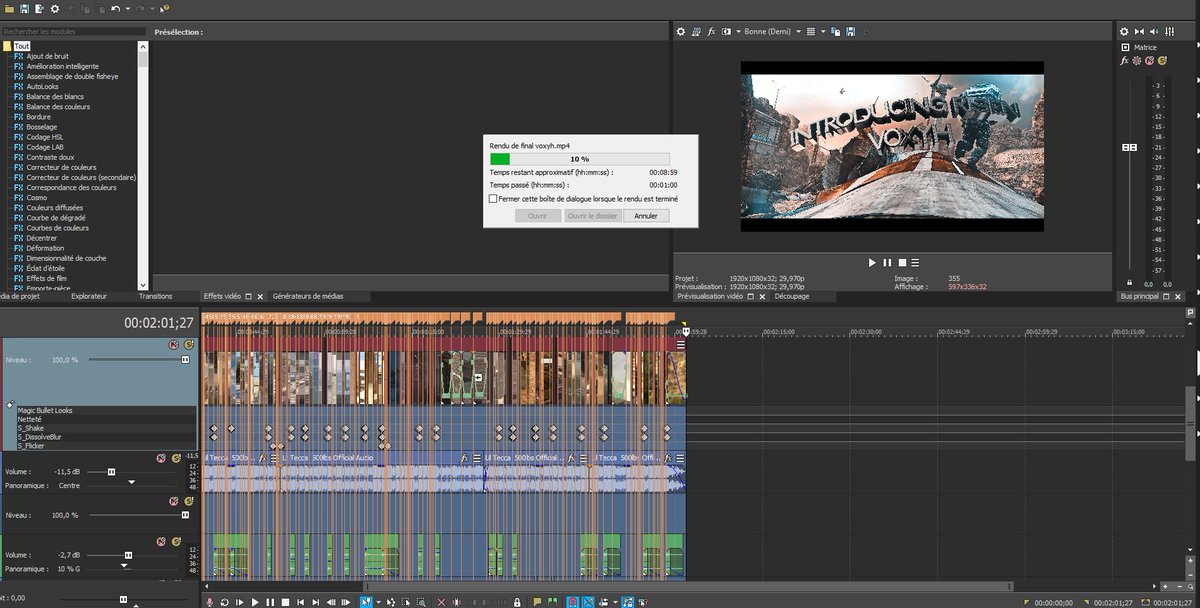1200x608 pixels.
Task: Open mixer faders icon in master bus
Action: pos(1169,31)
